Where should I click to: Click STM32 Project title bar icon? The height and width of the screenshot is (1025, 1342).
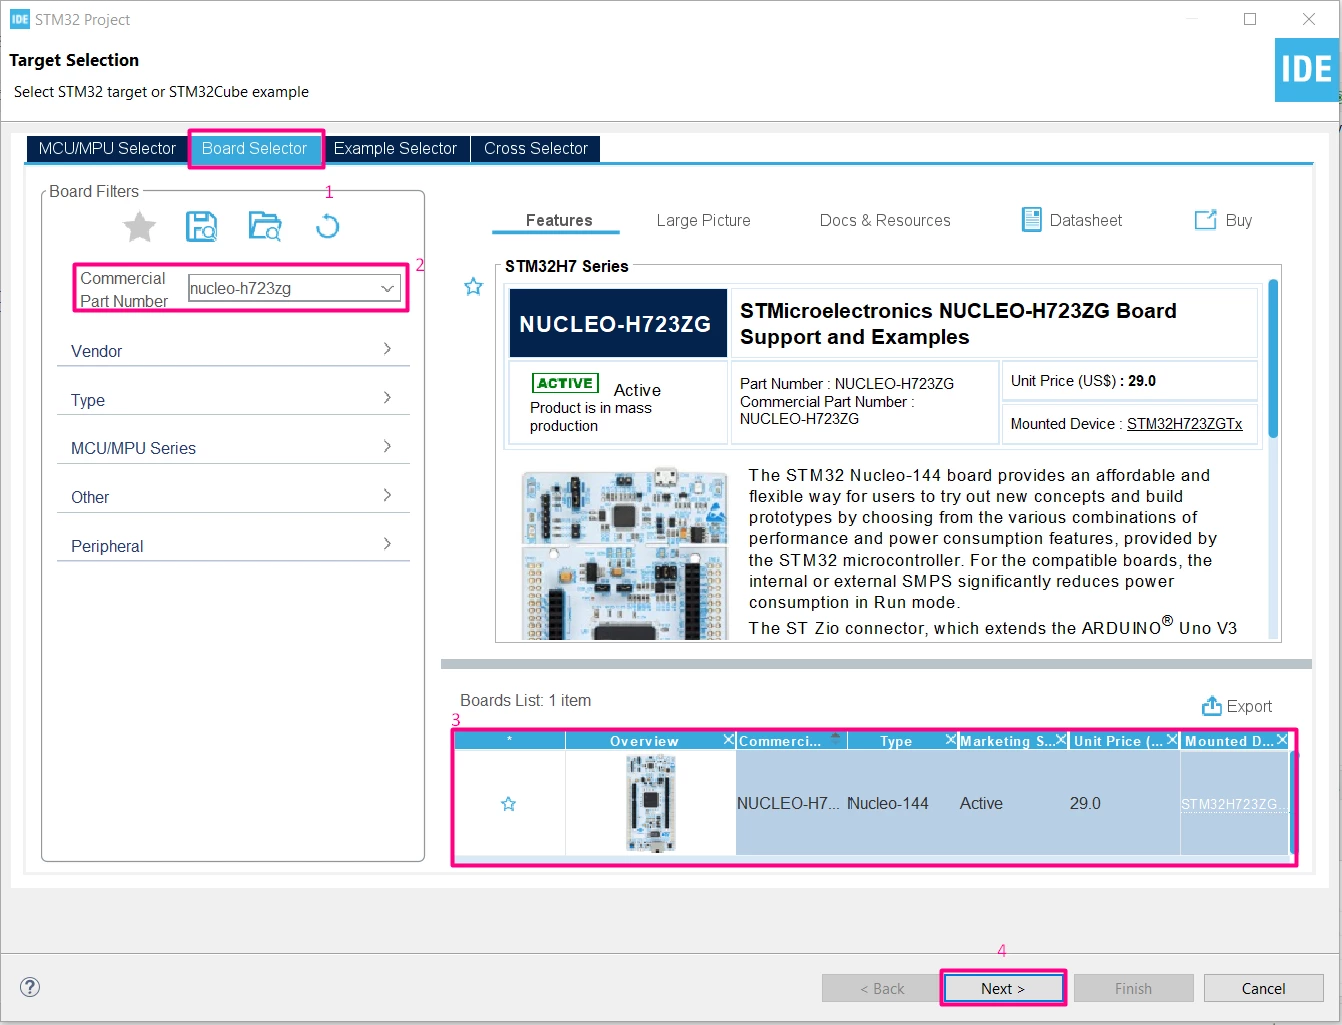tap(19, 19)
